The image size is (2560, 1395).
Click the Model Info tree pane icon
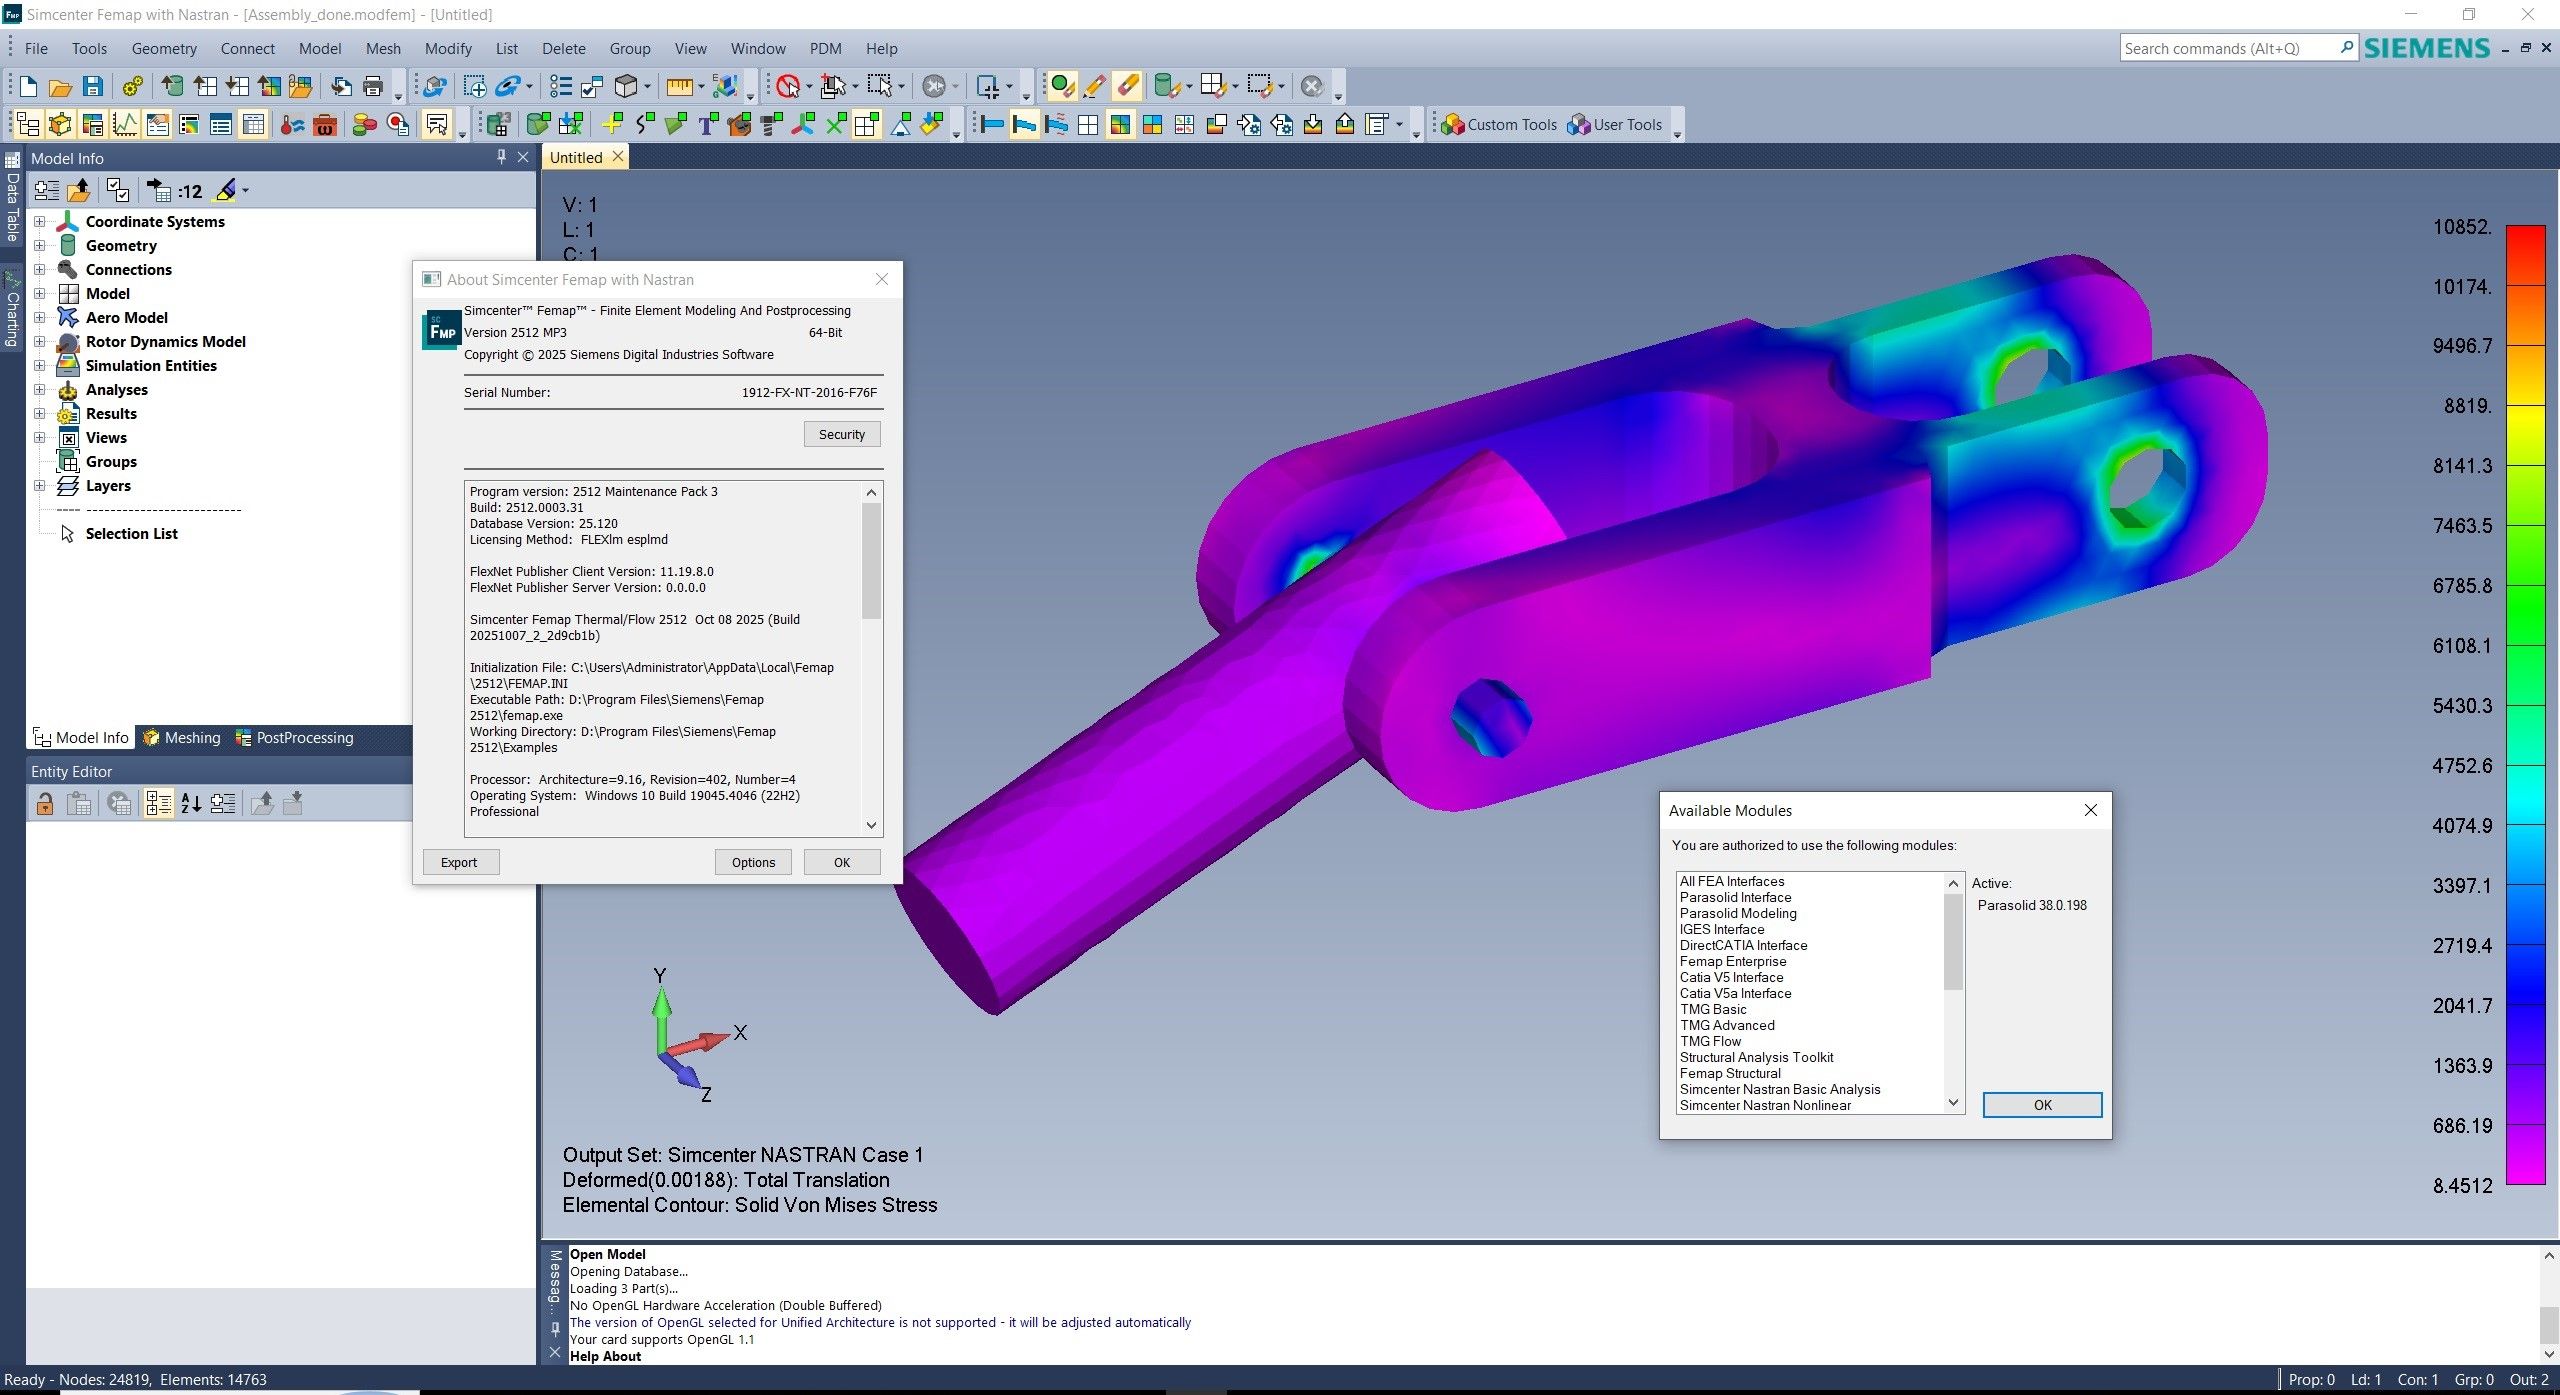28,125
